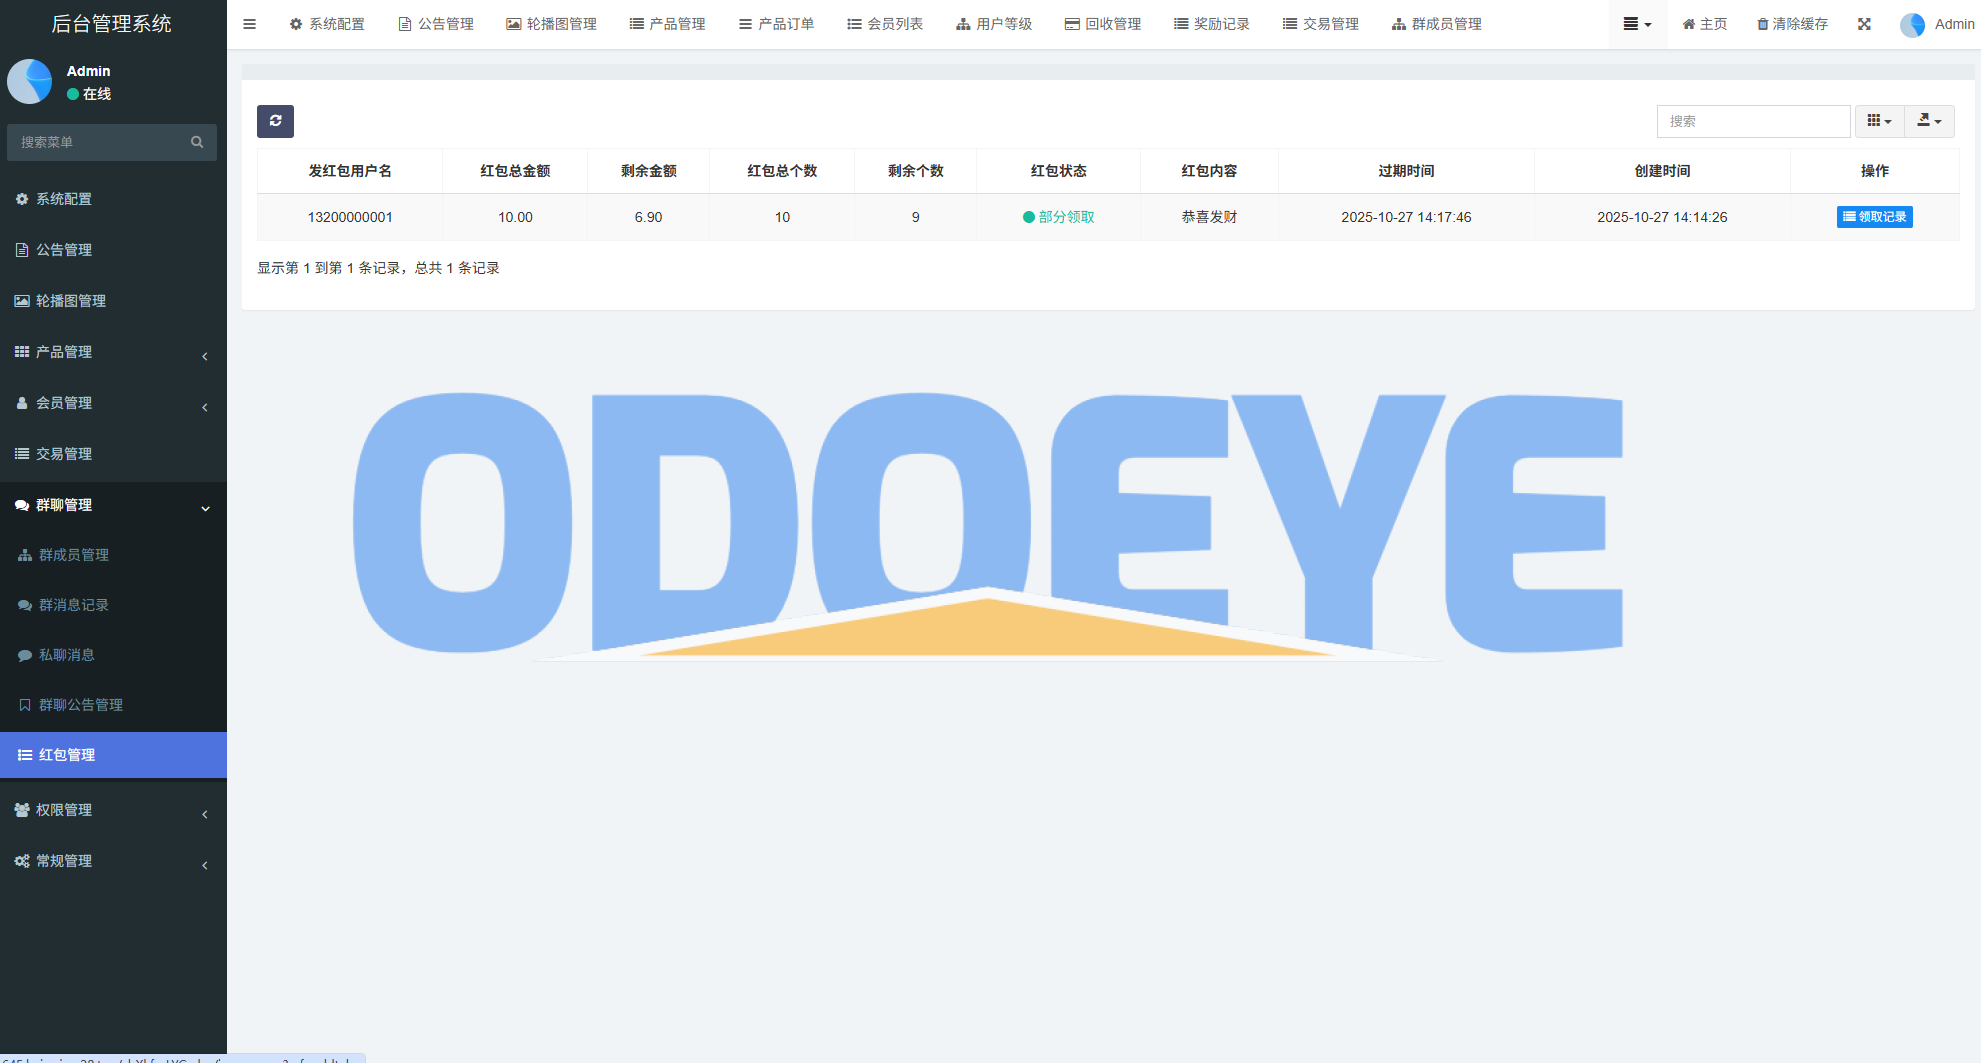Sort by the 剩余金额 column header
Image resolution: width=1981 pixels, height=1063 pixels.
tap(648, 171)
